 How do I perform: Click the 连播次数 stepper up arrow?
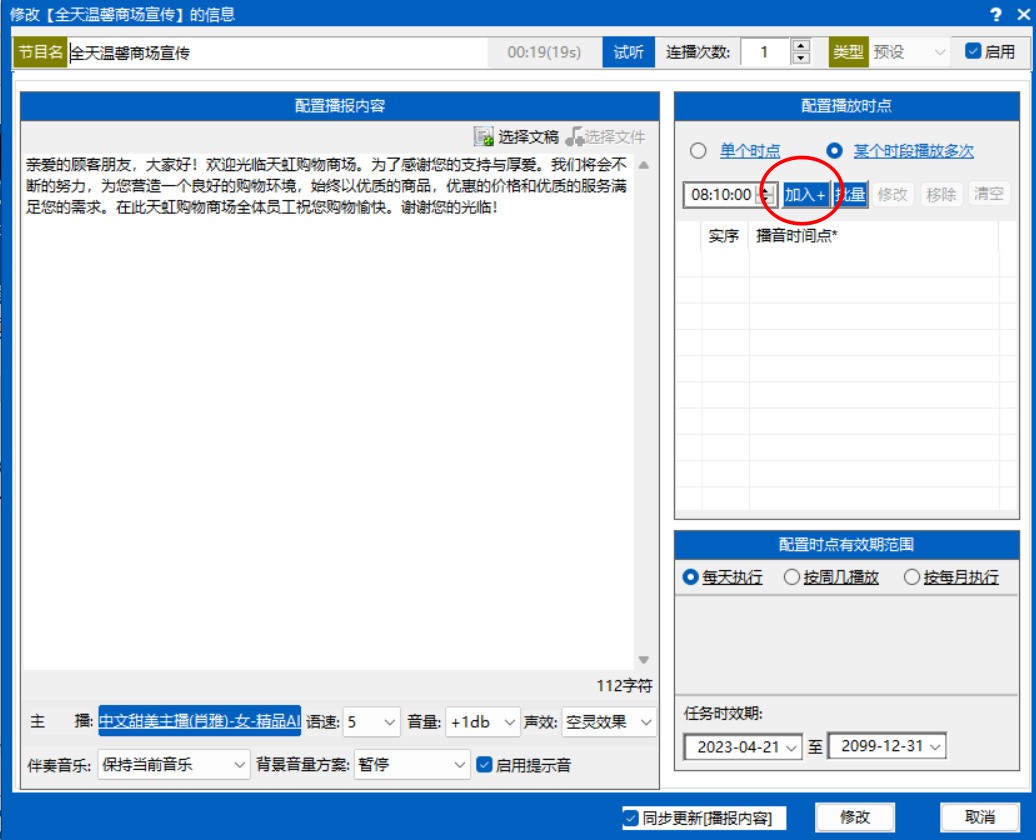coord(801,46)
